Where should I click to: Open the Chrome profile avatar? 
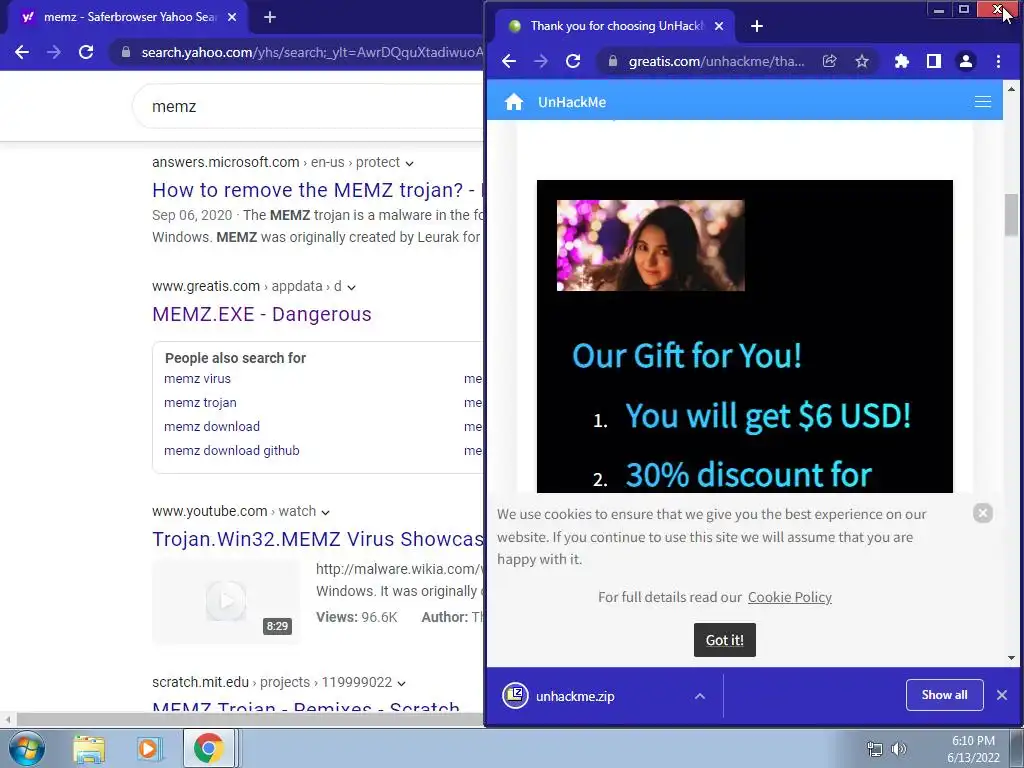pyautogui.click(x=966, y=61)
